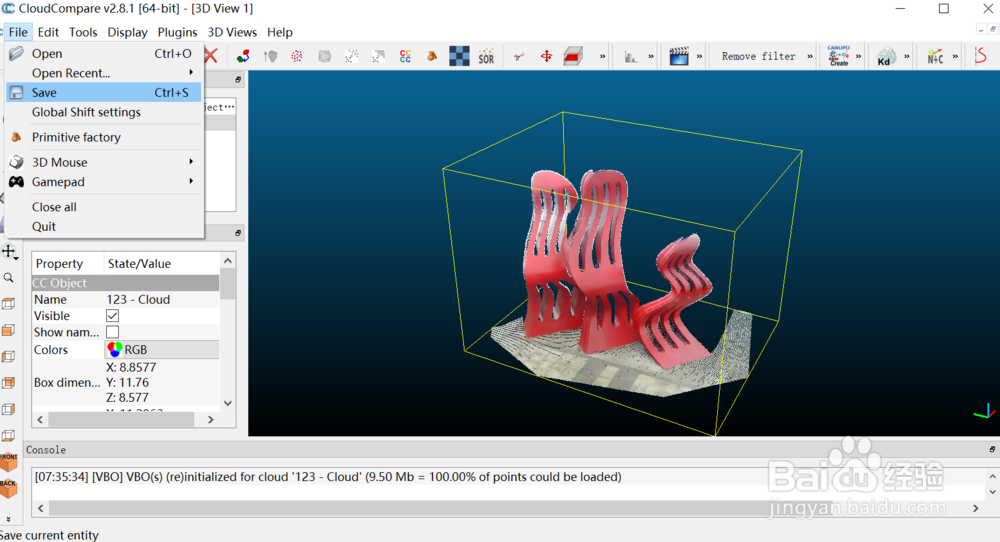The image size is (1000, 542).
Task: Choose Save from the File menu
Action: click(104, 92)
